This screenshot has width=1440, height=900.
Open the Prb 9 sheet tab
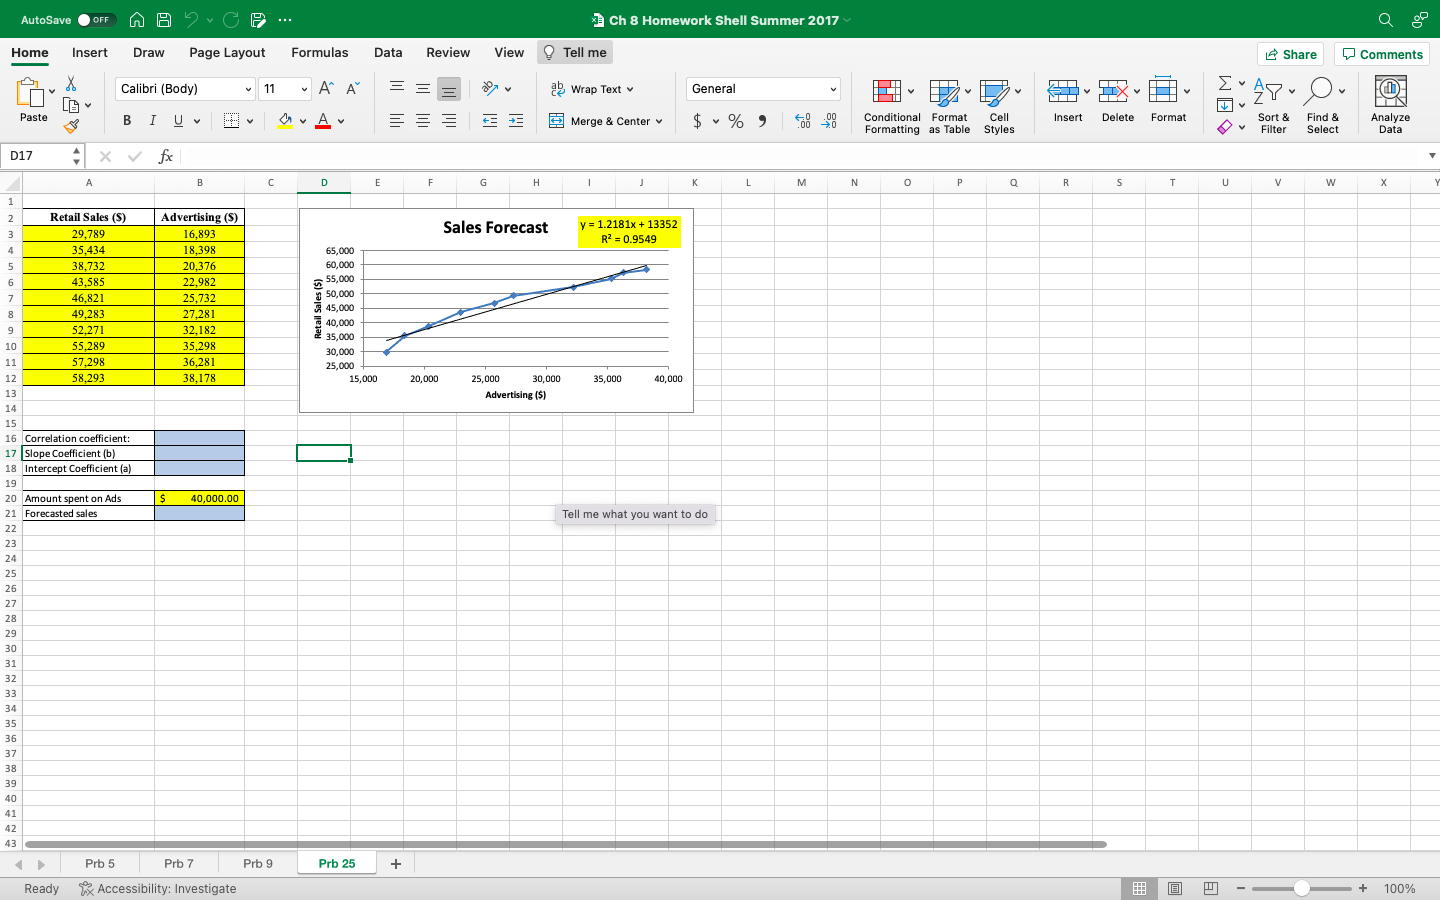click(x=257, y=863)
